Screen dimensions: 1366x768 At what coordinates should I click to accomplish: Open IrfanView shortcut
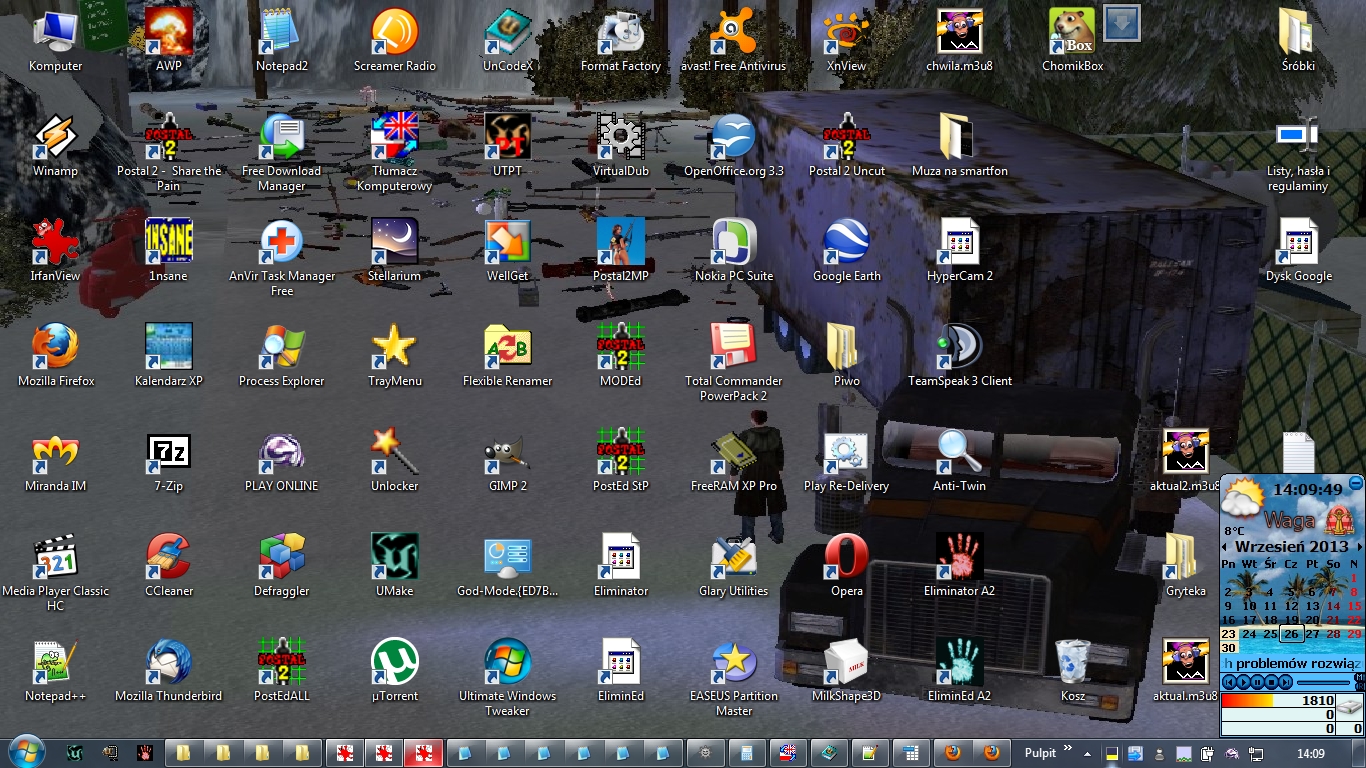point(56,250)
